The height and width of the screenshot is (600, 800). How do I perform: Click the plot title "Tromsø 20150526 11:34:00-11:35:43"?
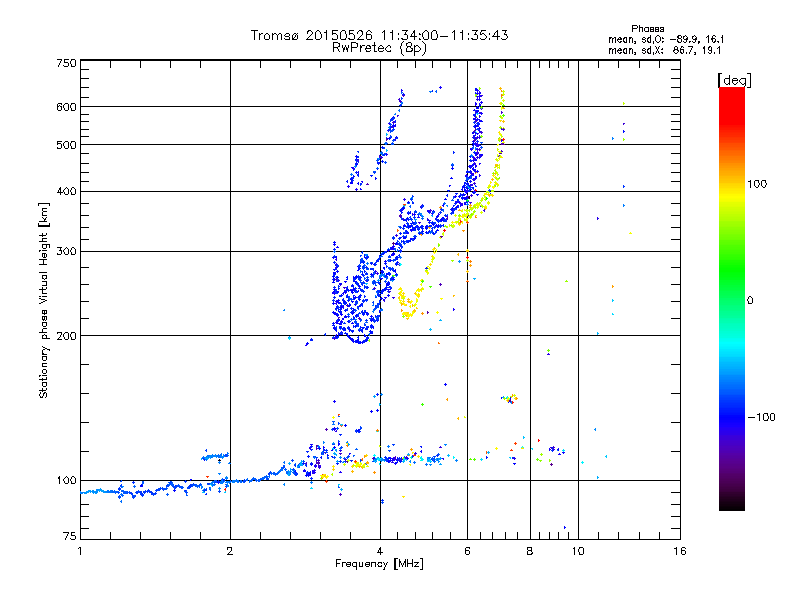(x=379, y=35)
